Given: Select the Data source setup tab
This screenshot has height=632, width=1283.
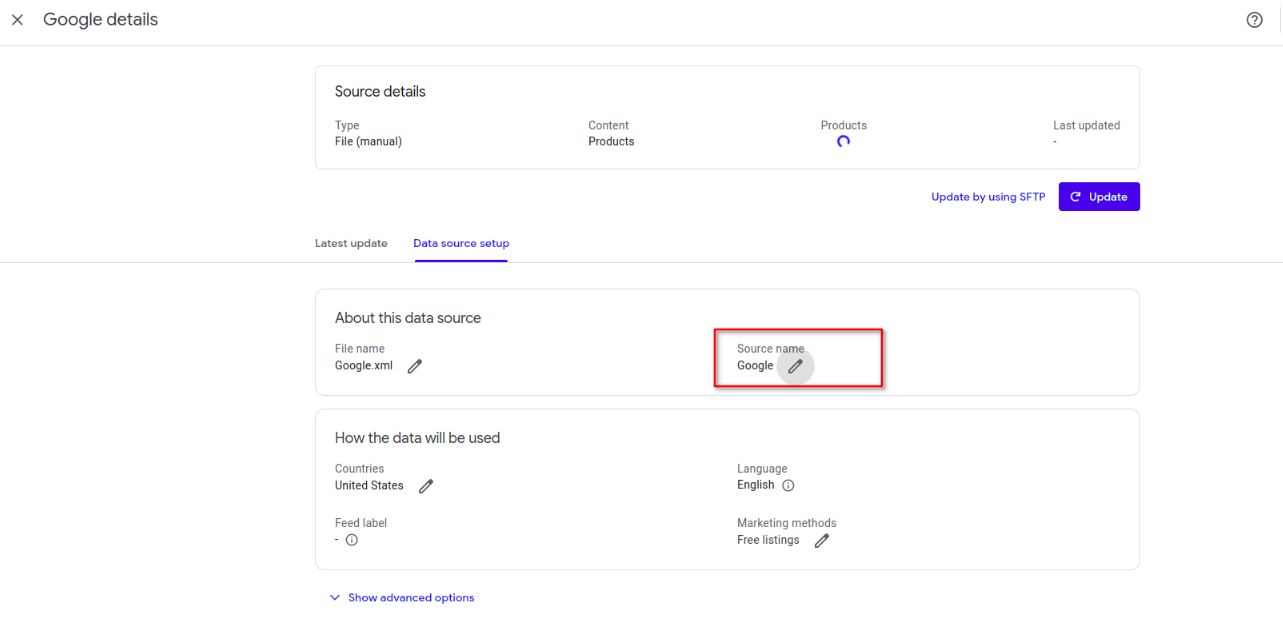Looking at the screenshot, I should pos(461,243).
